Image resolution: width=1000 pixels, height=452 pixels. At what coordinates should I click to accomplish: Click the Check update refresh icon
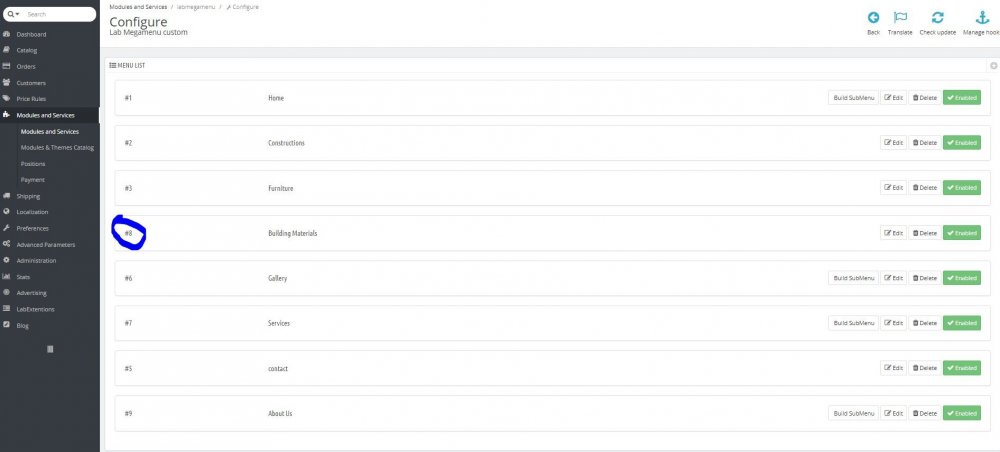937,18
